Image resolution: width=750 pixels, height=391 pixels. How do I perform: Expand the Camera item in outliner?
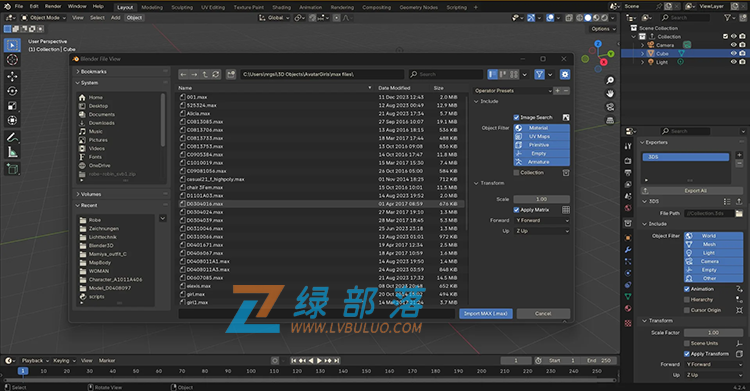point(642,45)
